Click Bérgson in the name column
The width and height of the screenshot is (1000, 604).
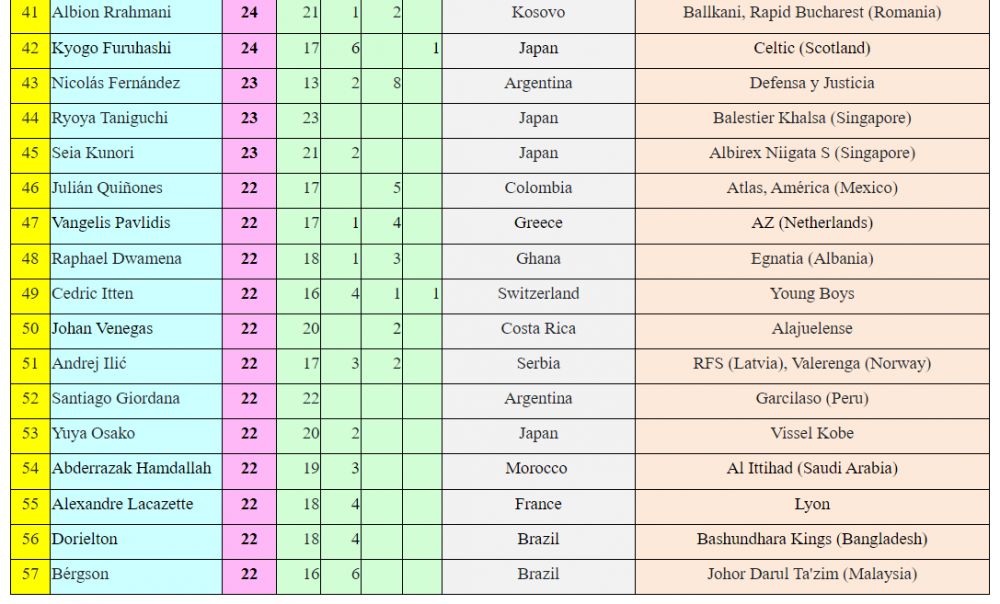click(80, 574)
